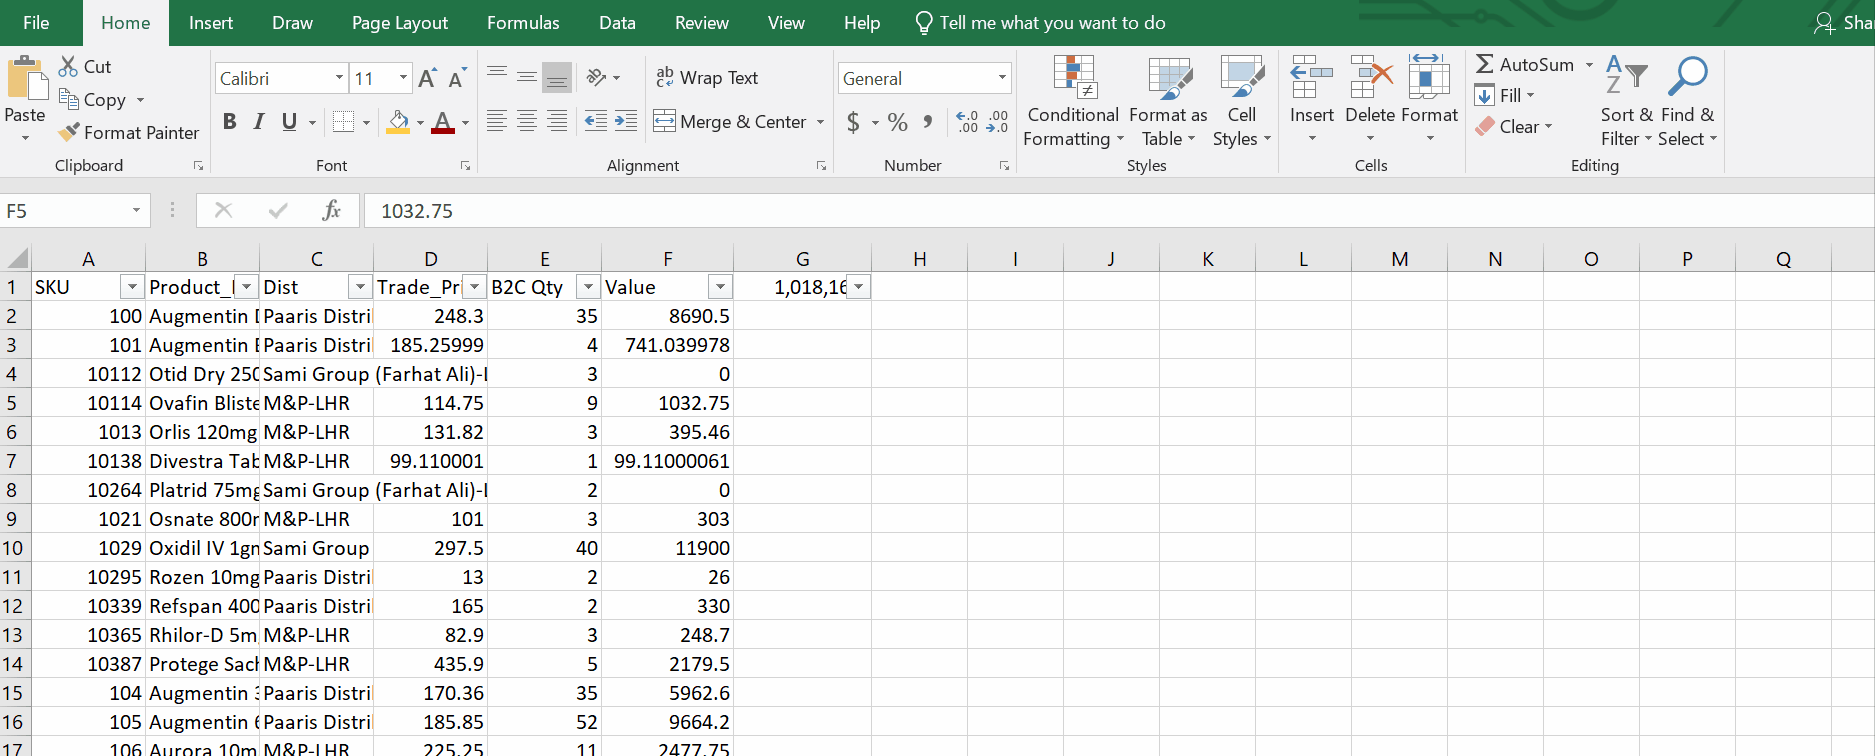Open Conditional Formatting
The width and height of the screenshot is (1875, 756).
(1073, 102)
